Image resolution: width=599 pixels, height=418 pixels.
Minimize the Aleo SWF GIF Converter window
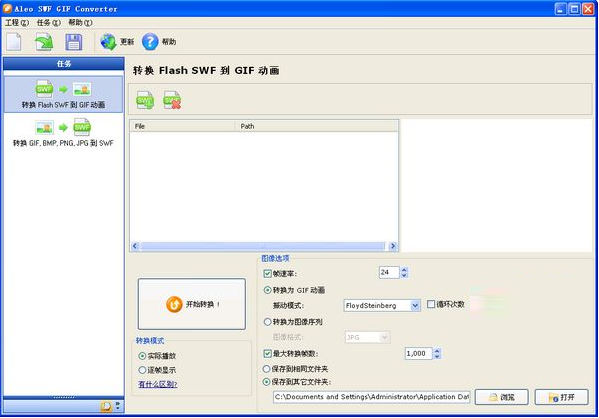coord(560,9)
